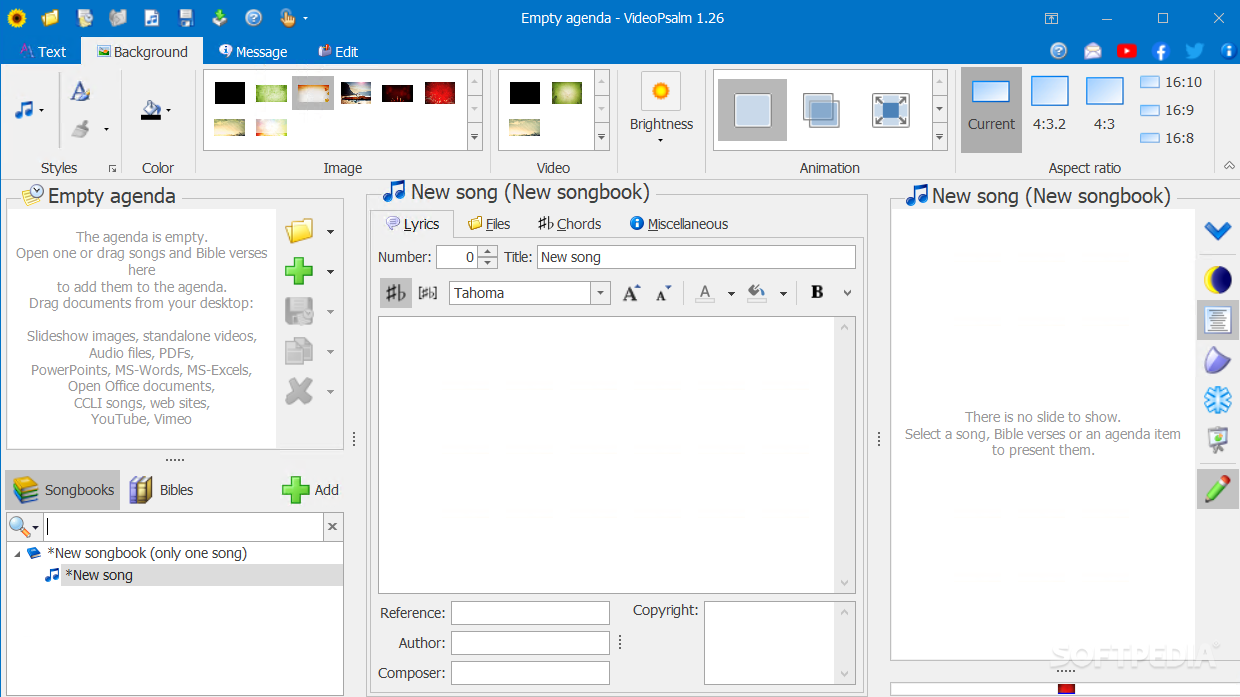Image resolution: width=1240 pixels, height=697 pixels.
Task: Select the 4:3 aspect ratio
Action: click(x=1104, y=105)
